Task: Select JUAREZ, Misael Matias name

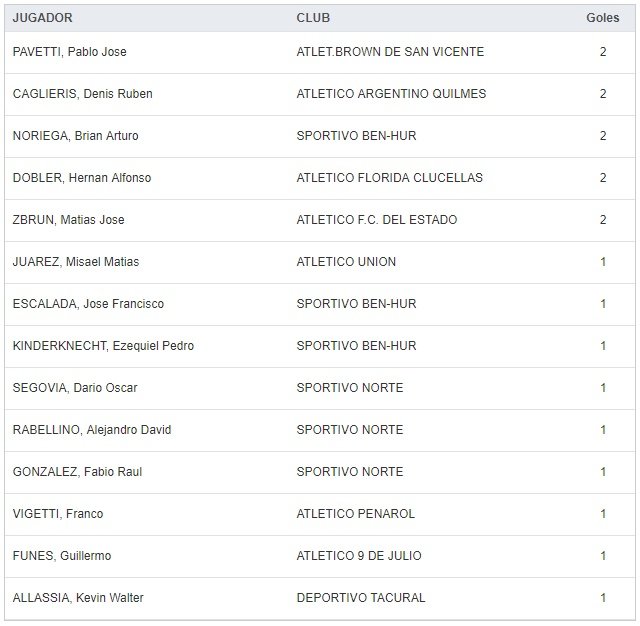Action: pos(75,262)
